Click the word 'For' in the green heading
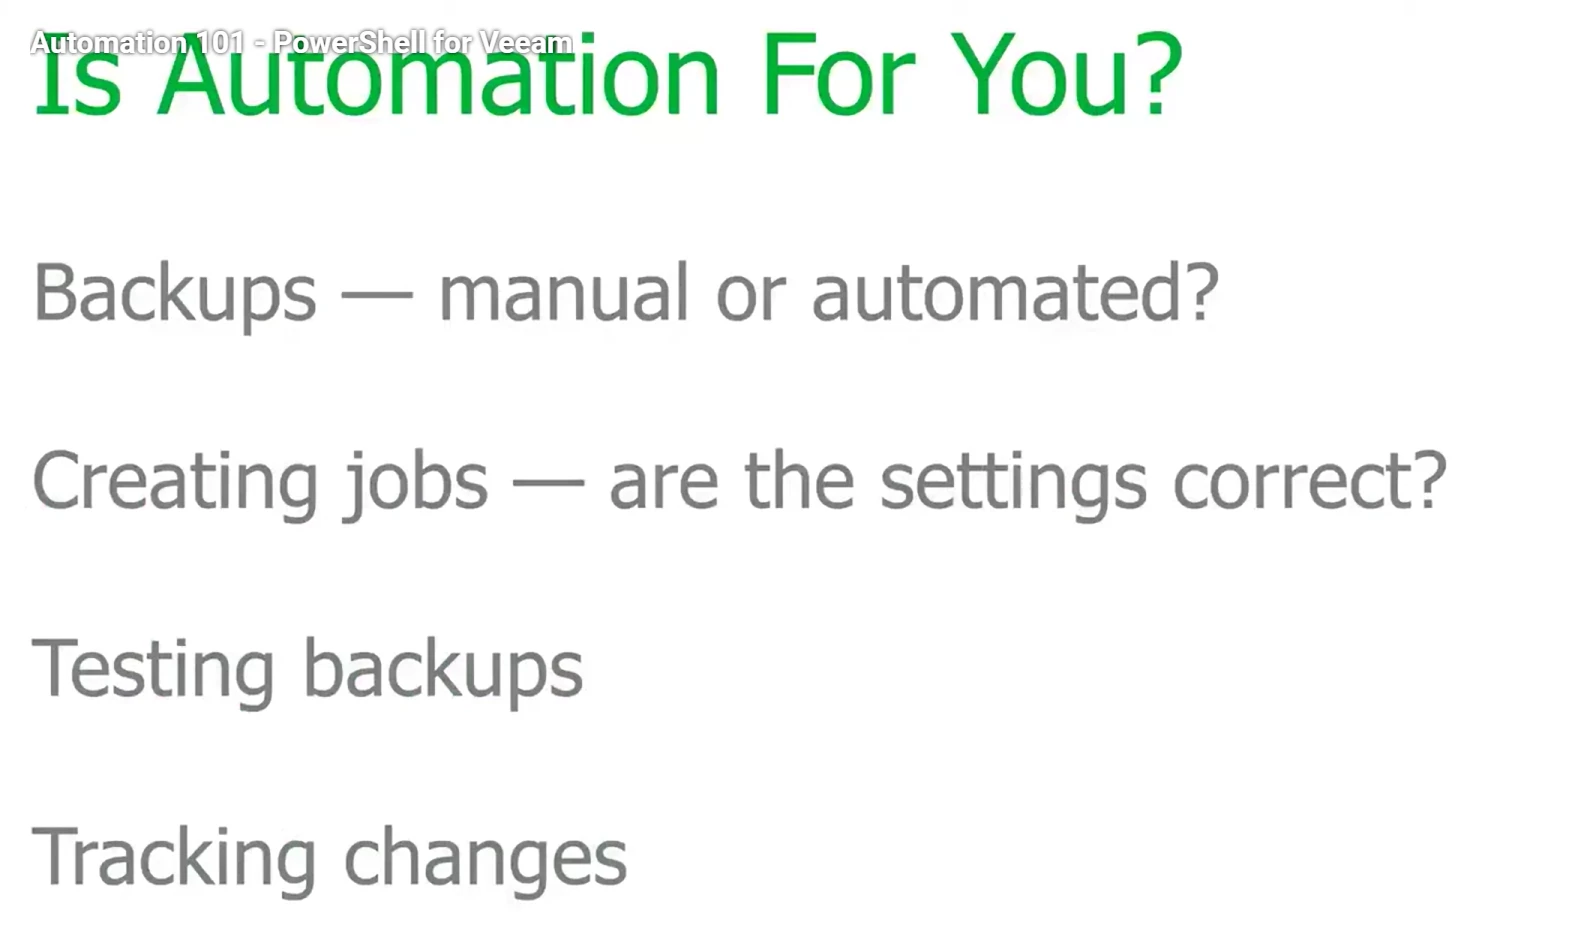The height and width of the screenshot is (946, 1570). coord(836,75)
